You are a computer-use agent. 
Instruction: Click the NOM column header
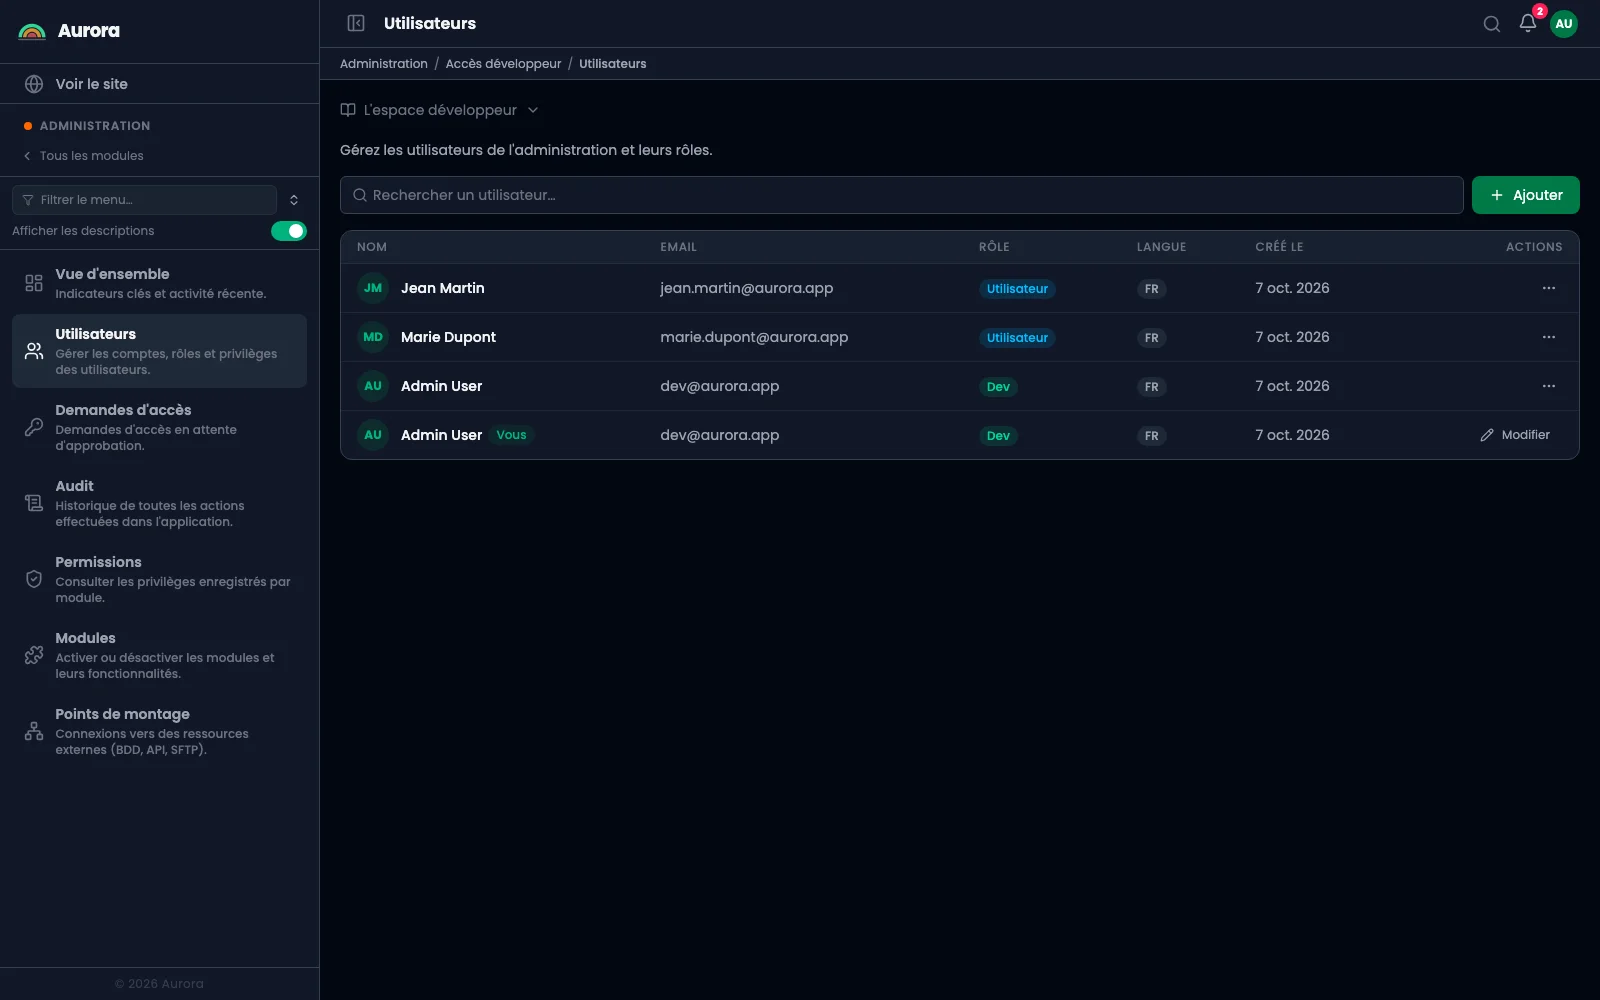coord(372,247)
